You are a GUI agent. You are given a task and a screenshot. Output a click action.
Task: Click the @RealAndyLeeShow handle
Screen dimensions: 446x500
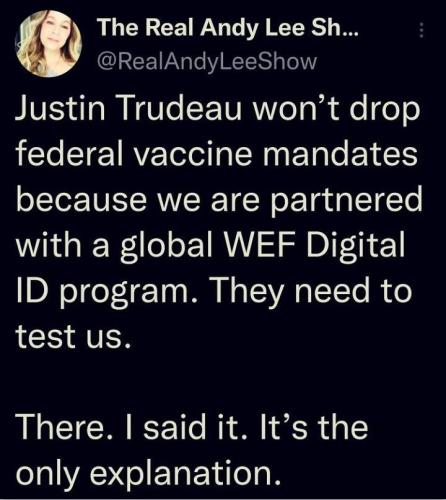(x=207, y=62)
